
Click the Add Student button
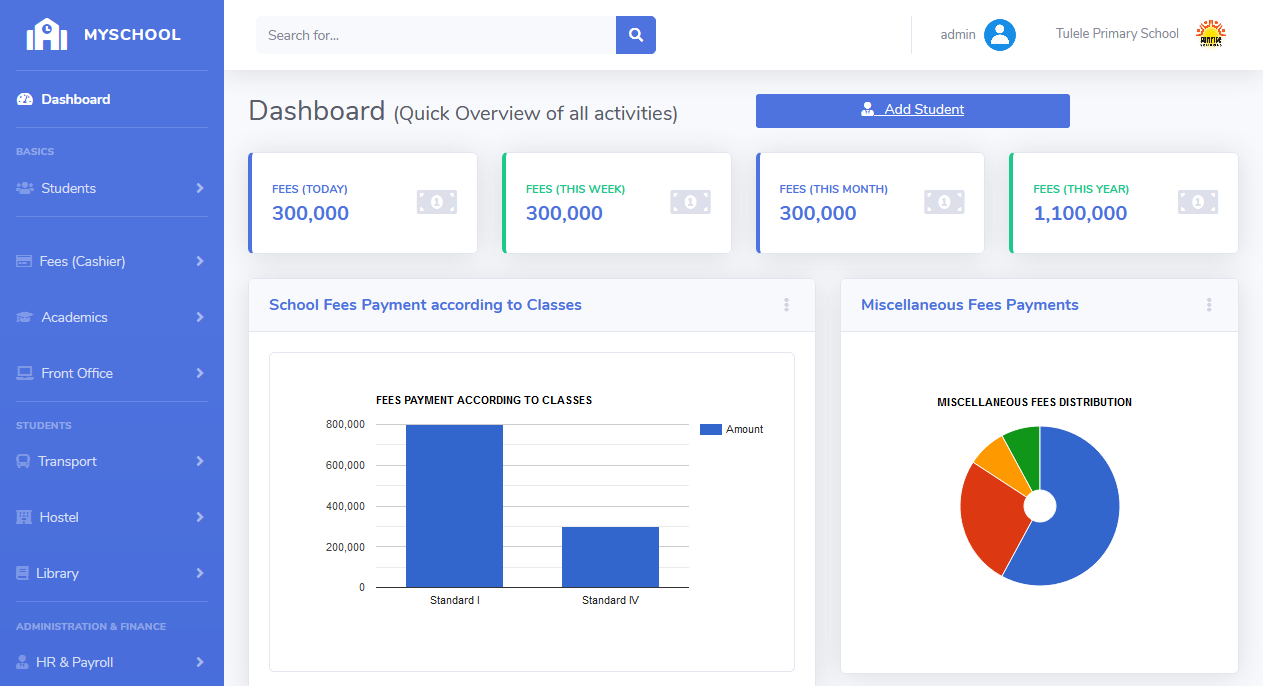[x=913, y=111]
